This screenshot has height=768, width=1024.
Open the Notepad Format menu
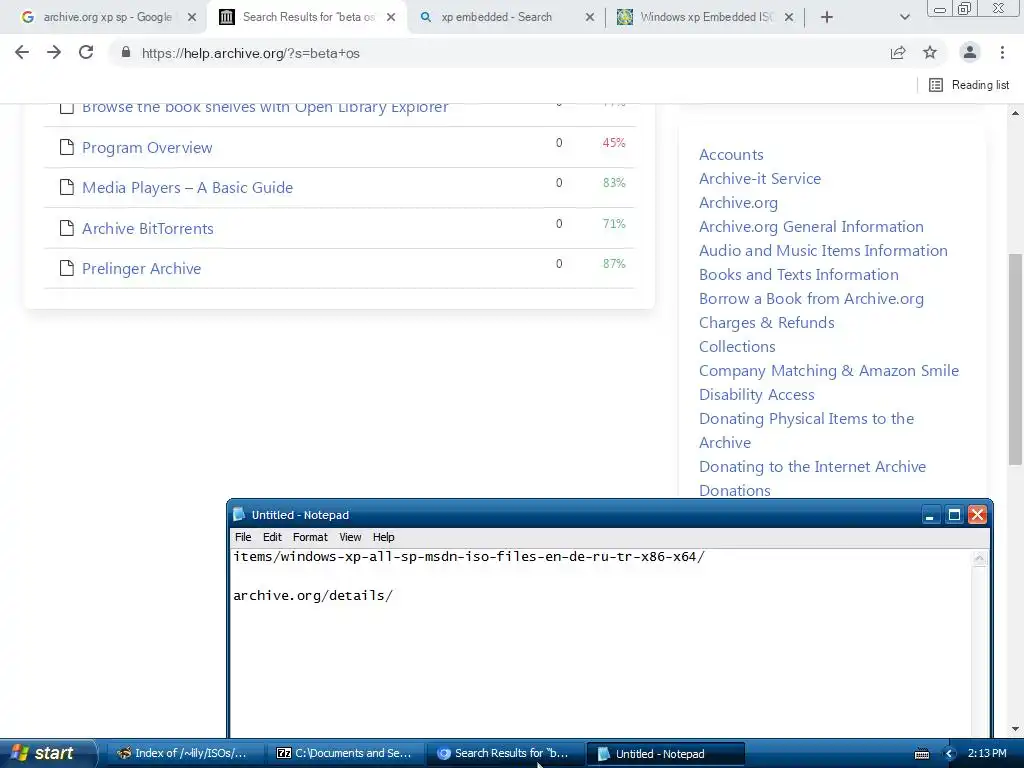(310, 537)
